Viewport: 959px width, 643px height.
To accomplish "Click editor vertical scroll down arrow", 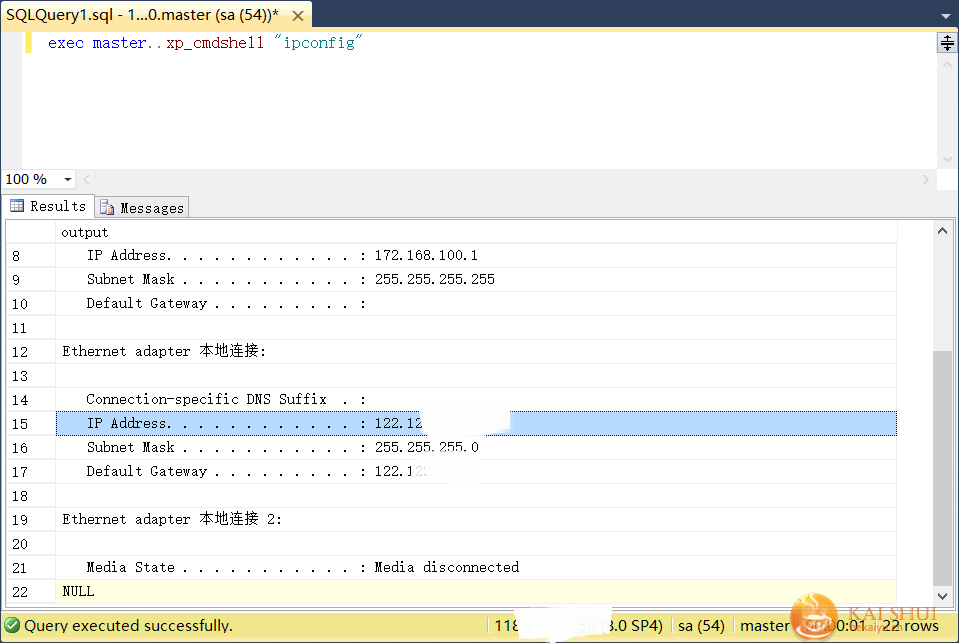I will point(947,159).
